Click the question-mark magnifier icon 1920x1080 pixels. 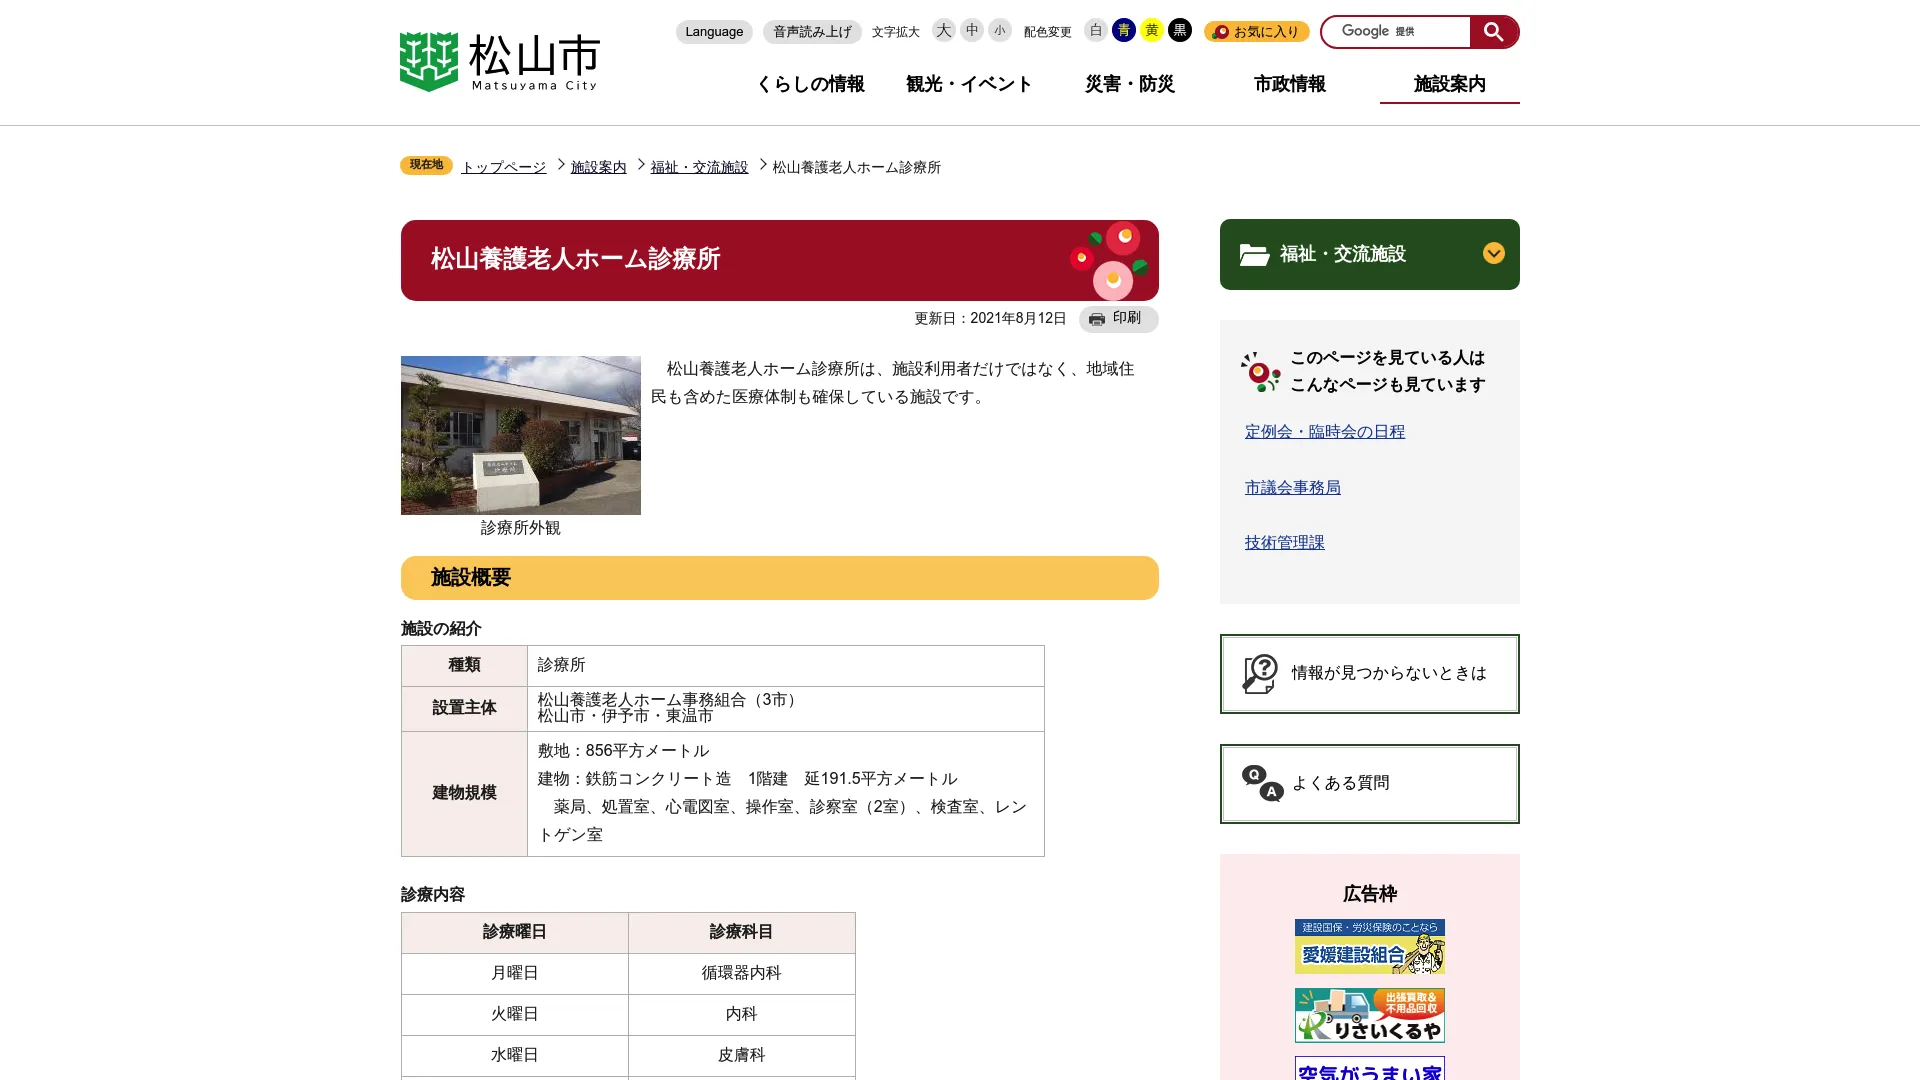point(1260,674)
